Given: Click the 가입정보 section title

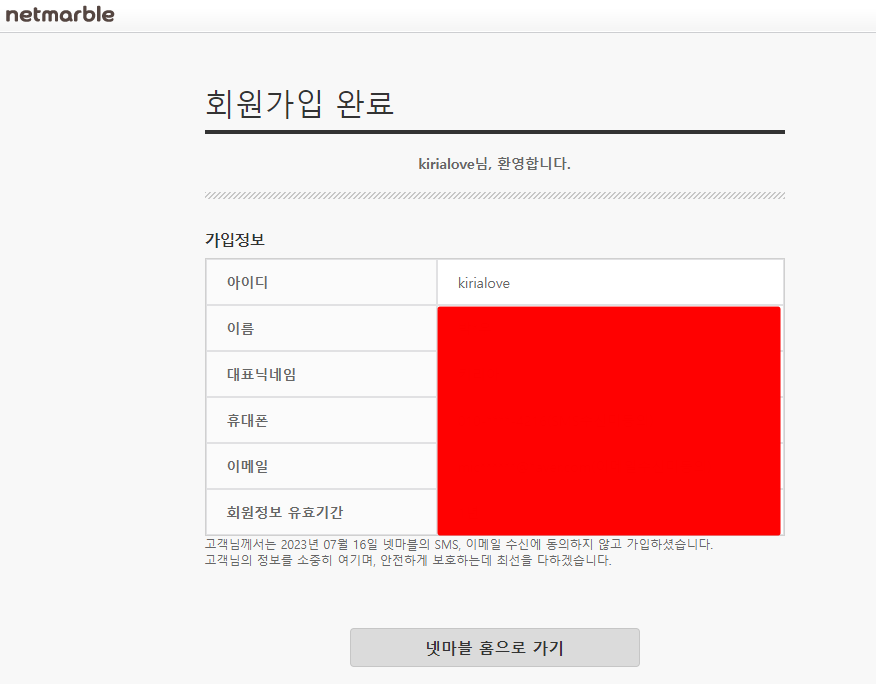Looking at the screenshot, I should coord(235,240).
